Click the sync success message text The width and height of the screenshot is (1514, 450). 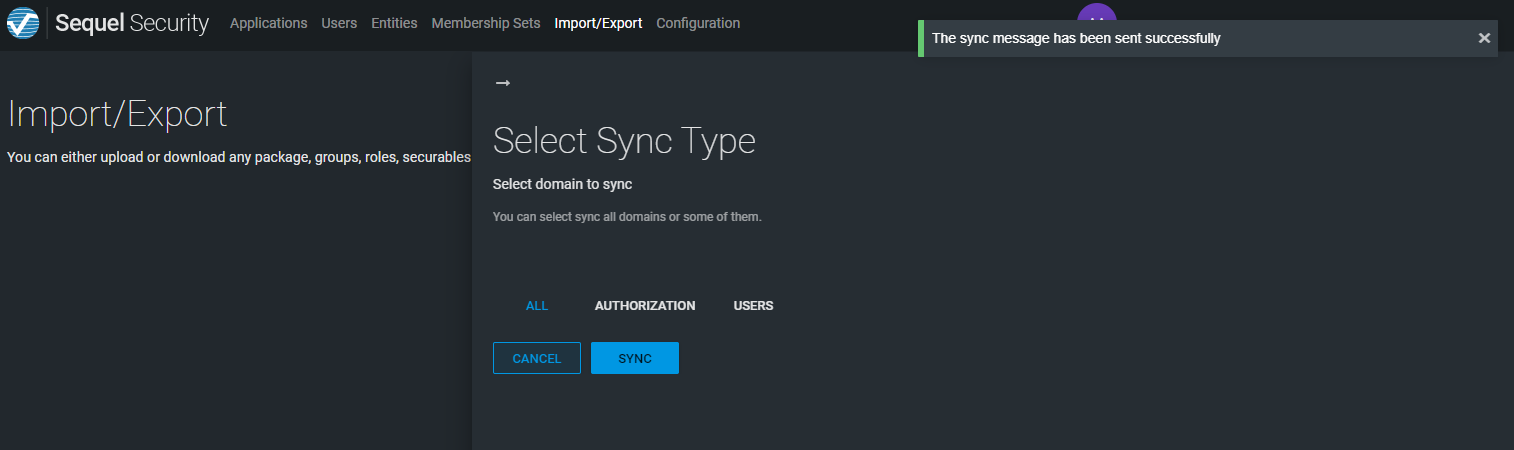1076,38
